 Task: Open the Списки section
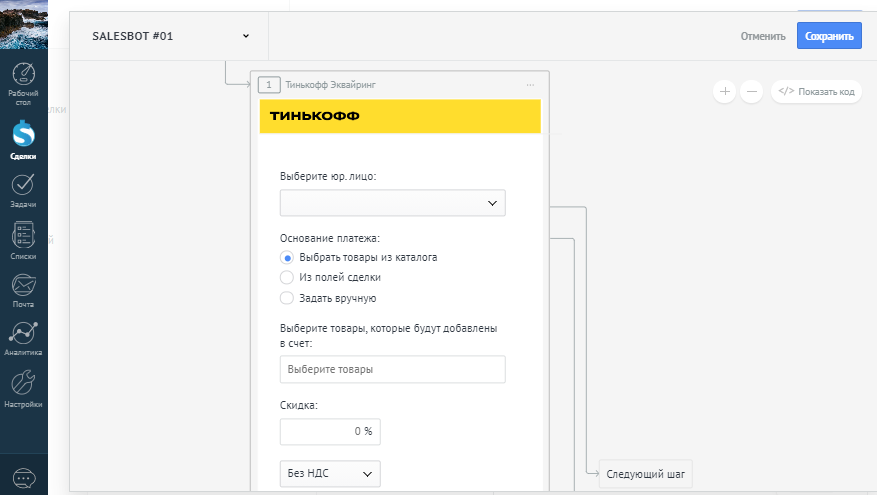coord(23,241)
